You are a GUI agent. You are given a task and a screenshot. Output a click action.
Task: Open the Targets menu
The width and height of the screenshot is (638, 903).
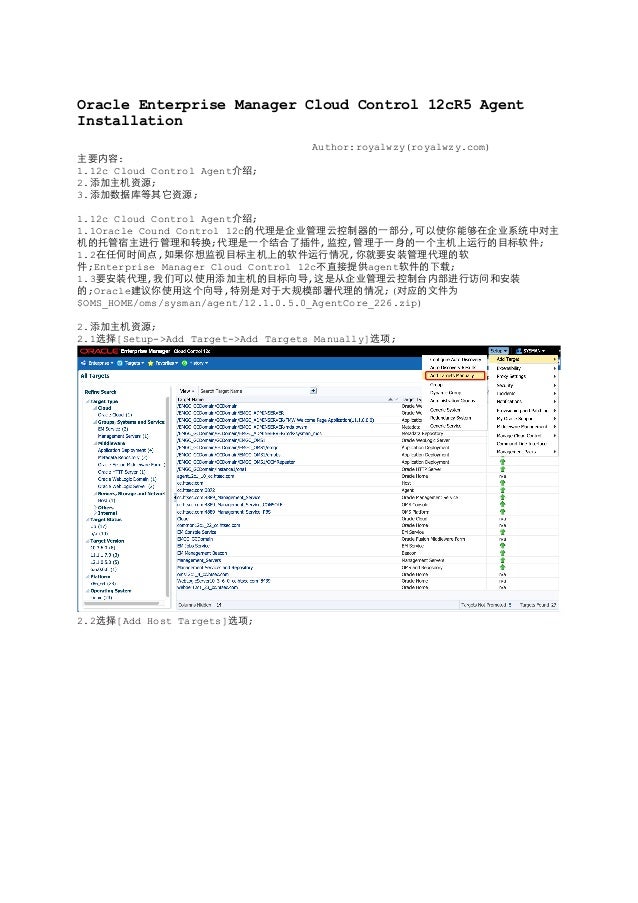tap(134, 363)
